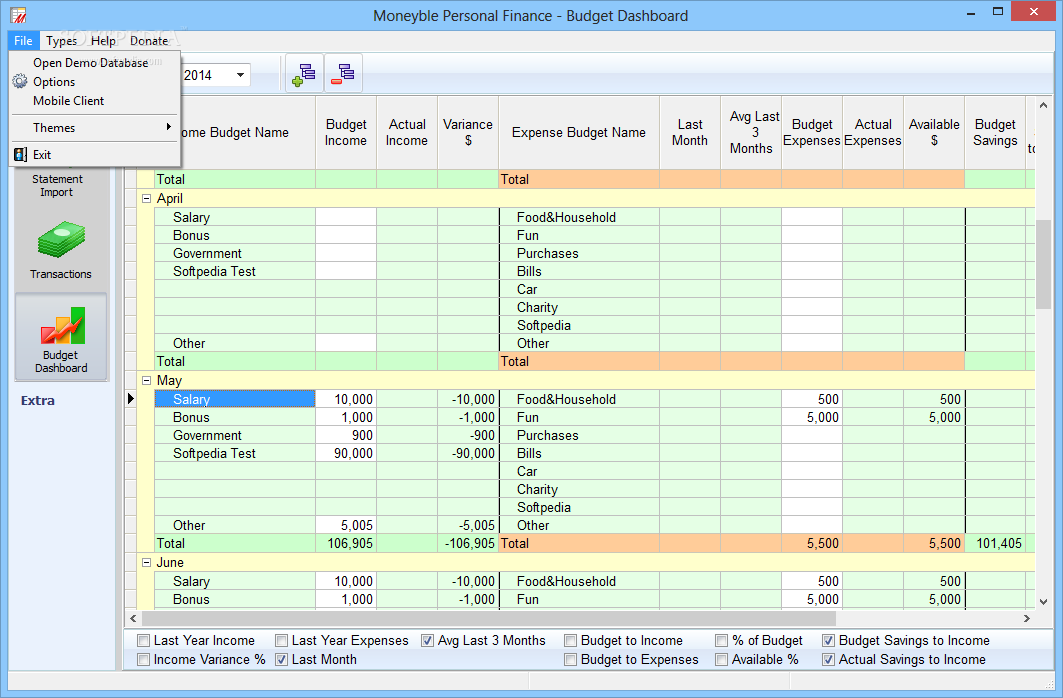Click the scroll right arrow of grid
Image resolution: width=1063 pixels, height=698 pixels.
1026,618
